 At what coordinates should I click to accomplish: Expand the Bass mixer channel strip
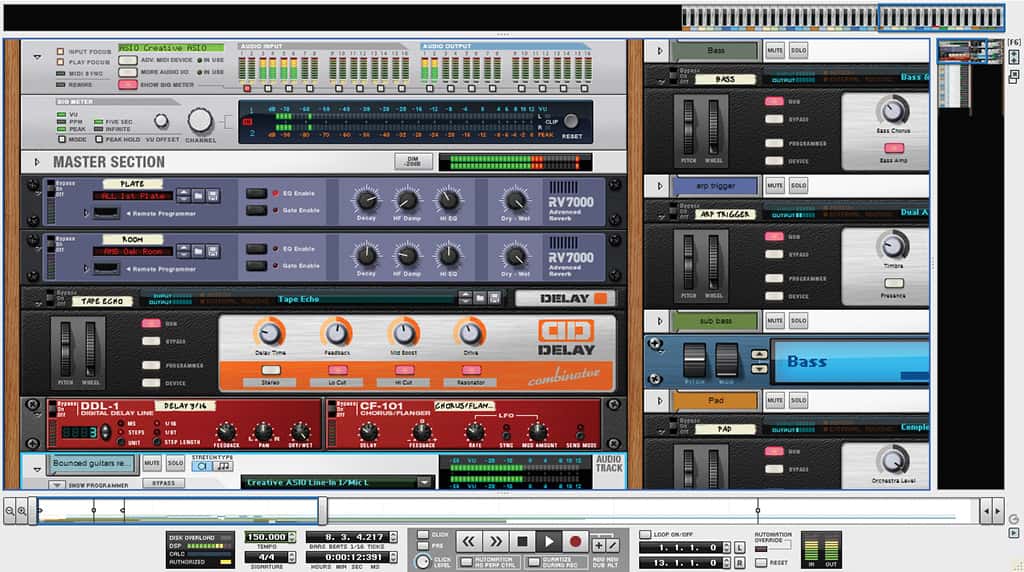(660, 50)
